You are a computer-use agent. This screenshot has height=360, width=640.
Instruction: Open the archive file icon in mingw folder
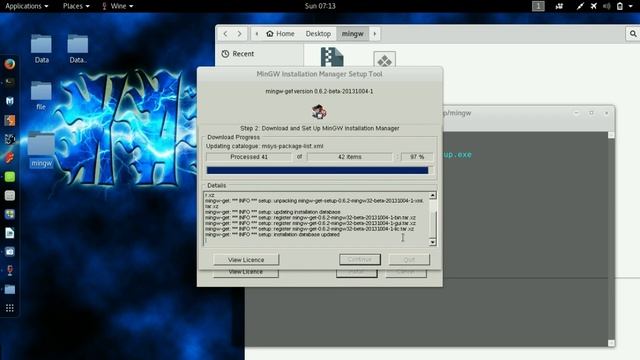332,57
